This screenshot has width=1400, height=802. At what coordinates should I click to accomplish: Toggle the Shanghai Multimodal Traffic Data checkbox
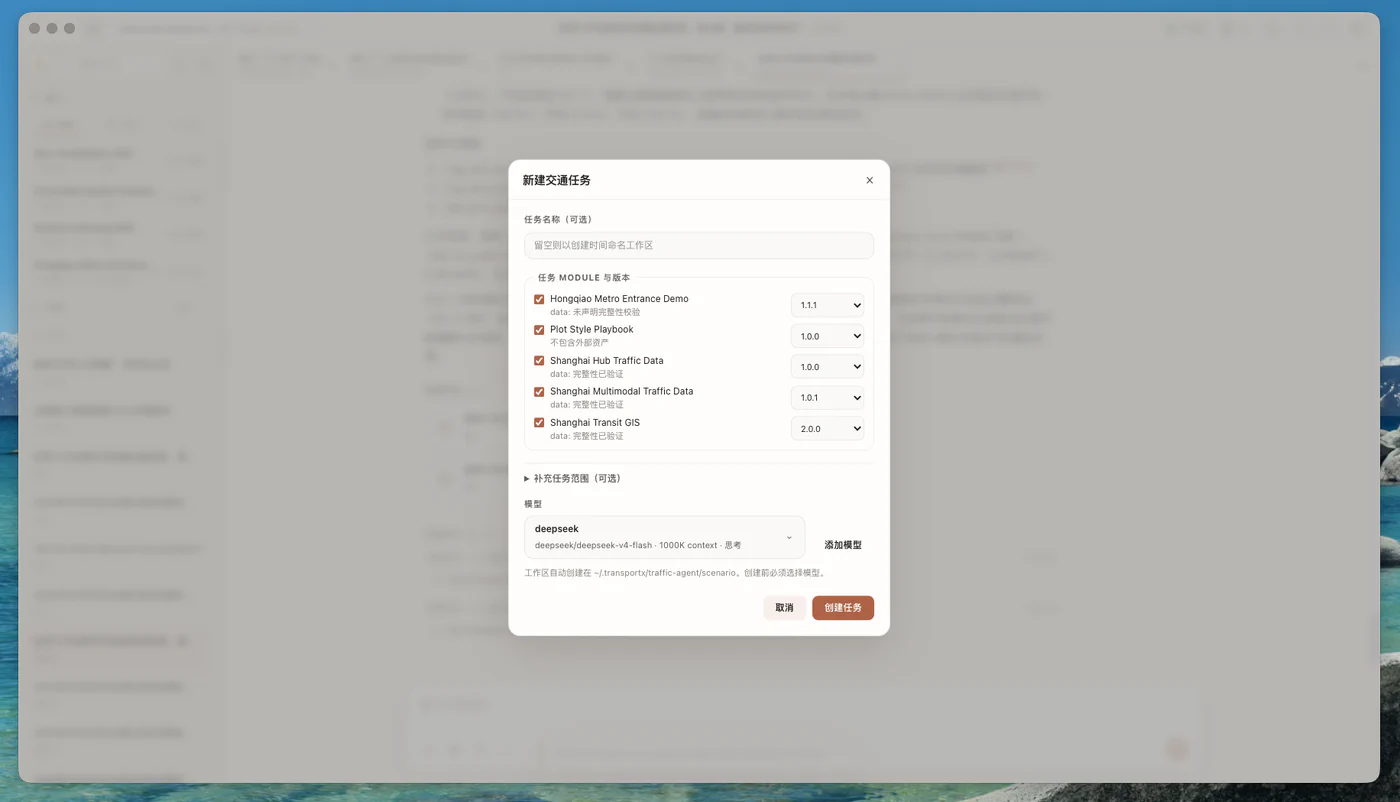click(x=539, y=392)
